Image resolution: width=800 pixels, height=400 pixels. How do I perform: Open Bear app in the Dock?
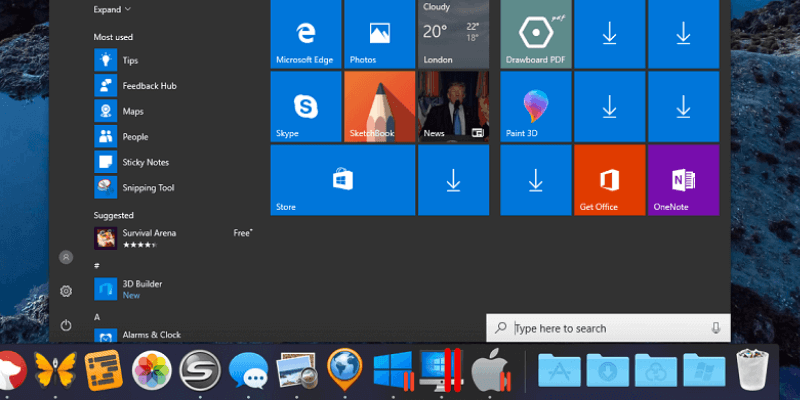pyautogui.click(x=10, y=371)
